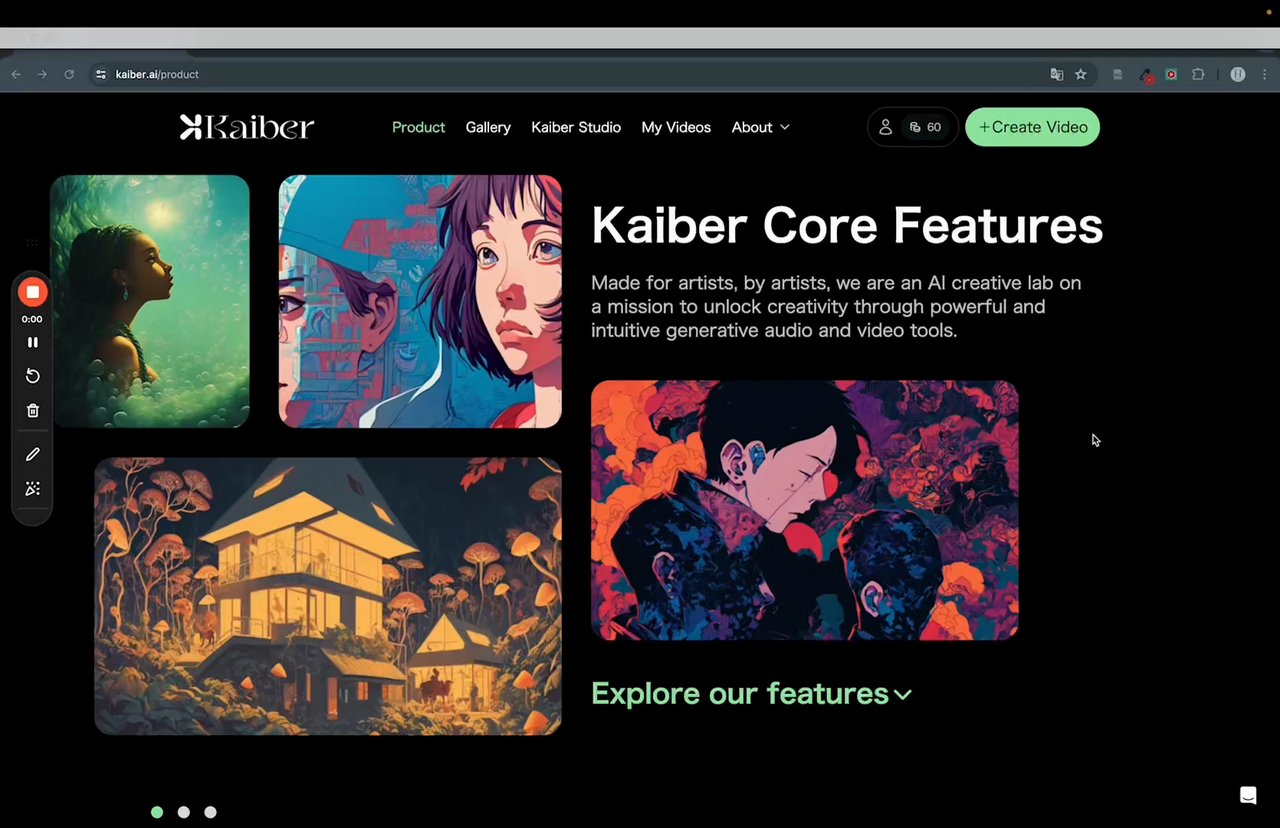This screenshot has height=828, width=1280.
Task: Click the Create Video button
Action: point(1032,127)
